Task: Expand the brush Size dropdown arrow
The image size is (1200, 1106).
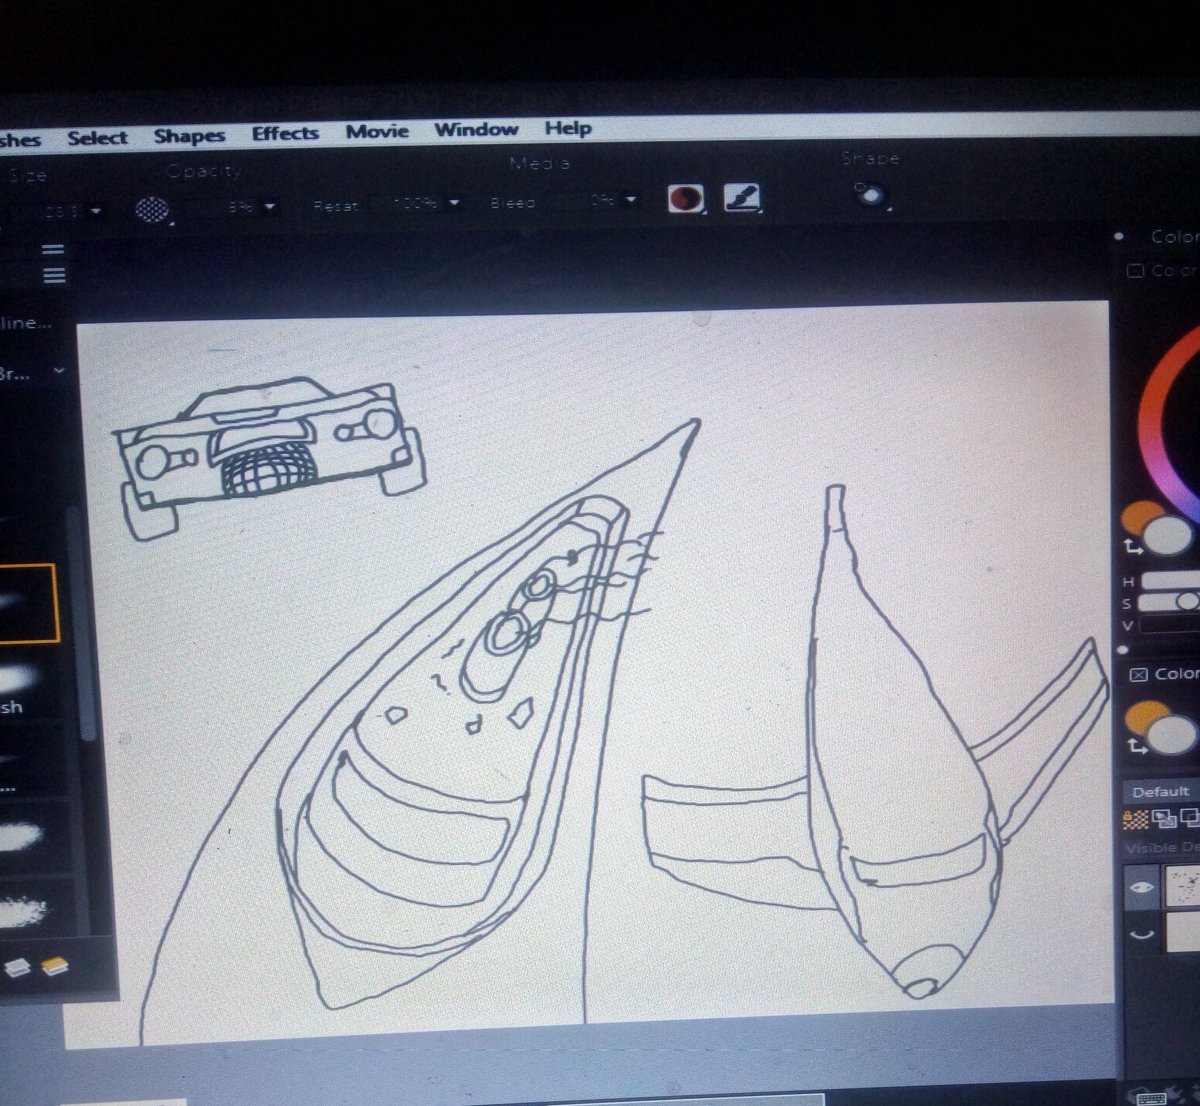Action: [96, 211]
